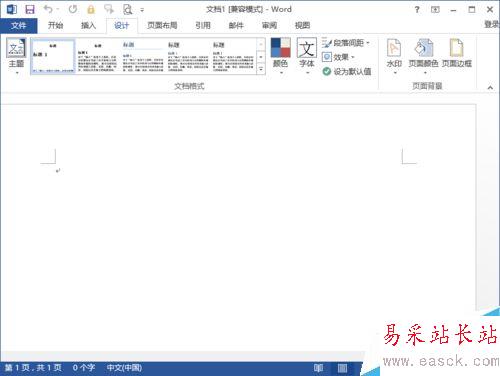This screenshot has width=500, height=376.
Task: Expand the document format gallery More arrow
Action: (x=261, y=69)
